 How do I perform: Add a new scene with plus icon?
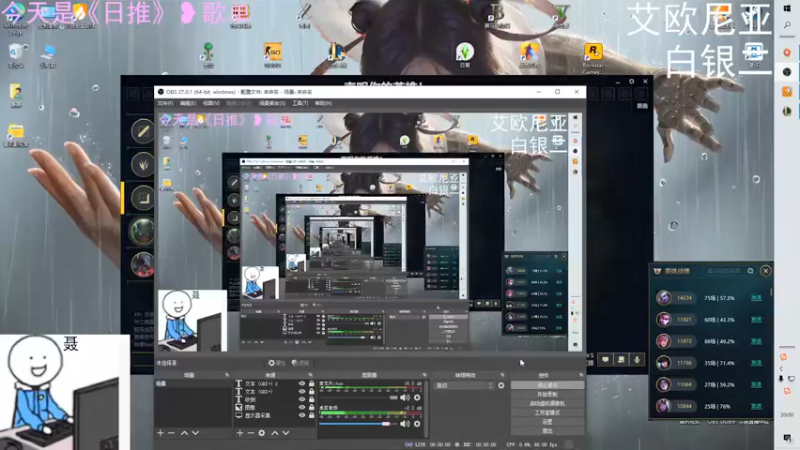pos(160,433)
